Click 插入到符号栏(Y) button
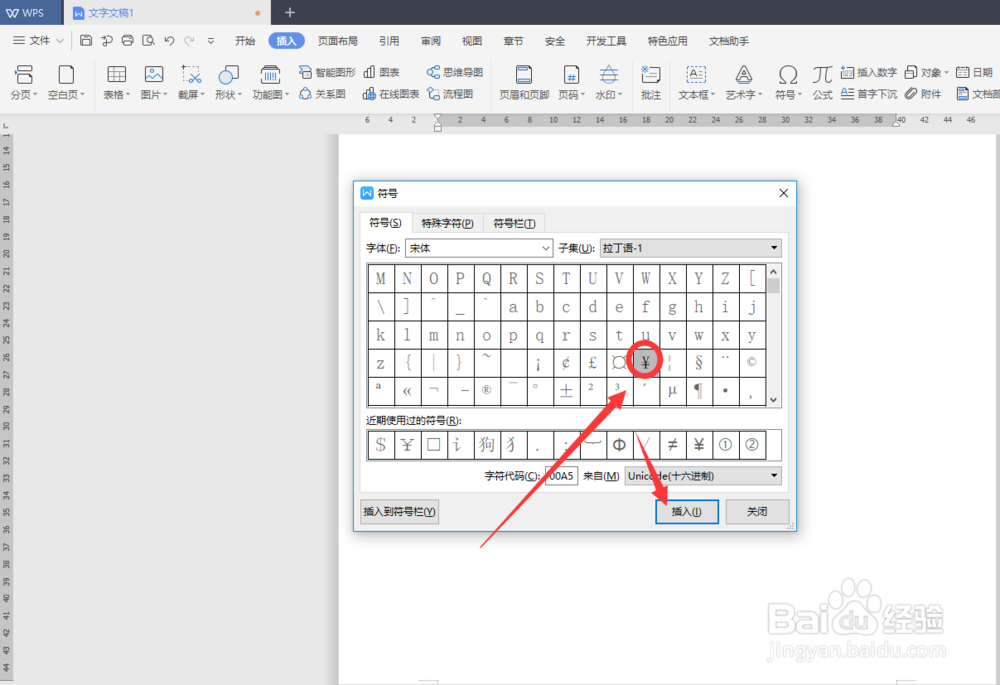Screen dimensions: 1000x685 (x=399, y=512)
